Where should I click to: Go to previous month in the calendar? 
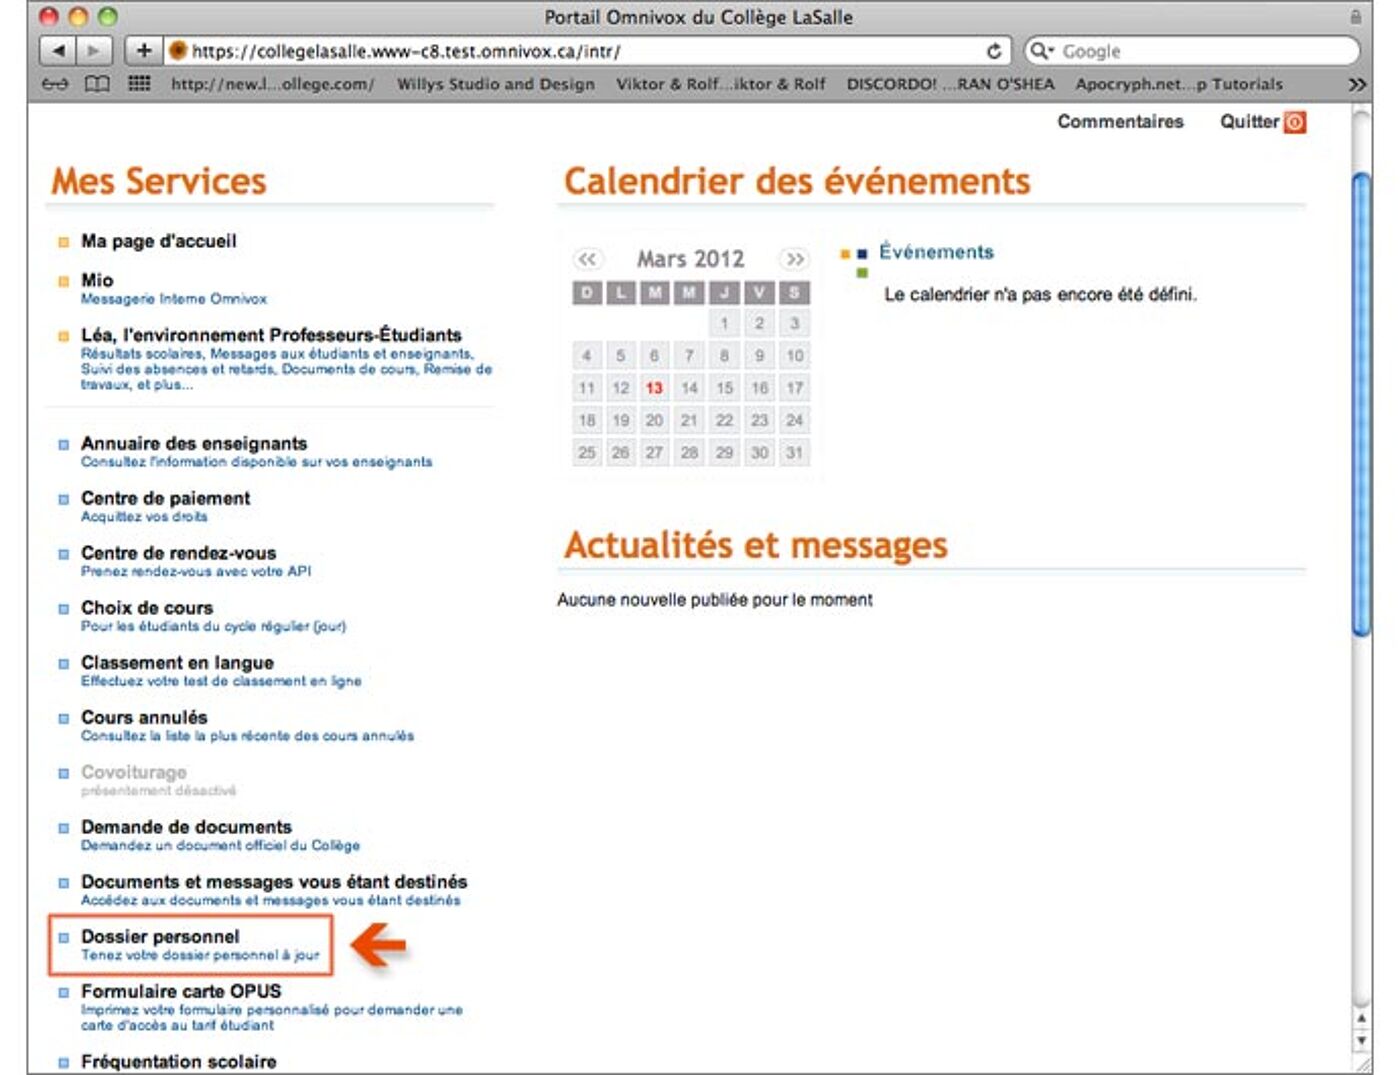587,259
